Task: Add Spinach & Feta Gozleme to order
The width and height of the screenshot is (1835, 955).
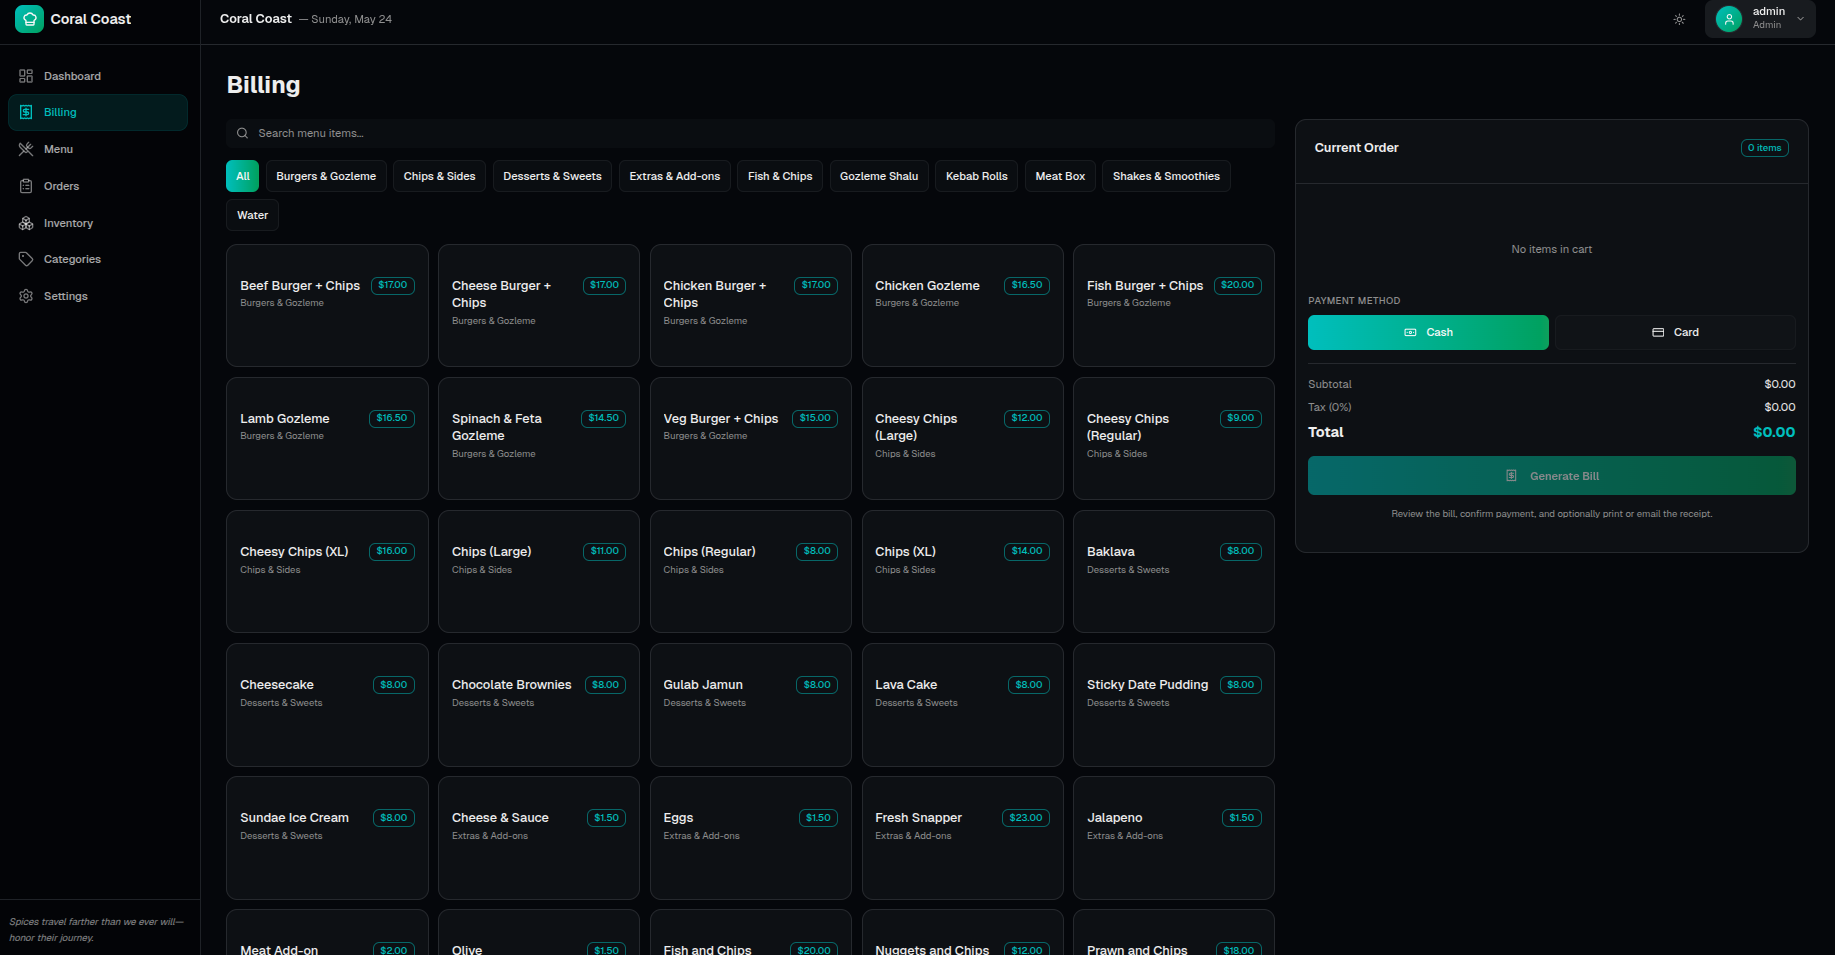Action: pyautogui.click(x=539, y=438)
